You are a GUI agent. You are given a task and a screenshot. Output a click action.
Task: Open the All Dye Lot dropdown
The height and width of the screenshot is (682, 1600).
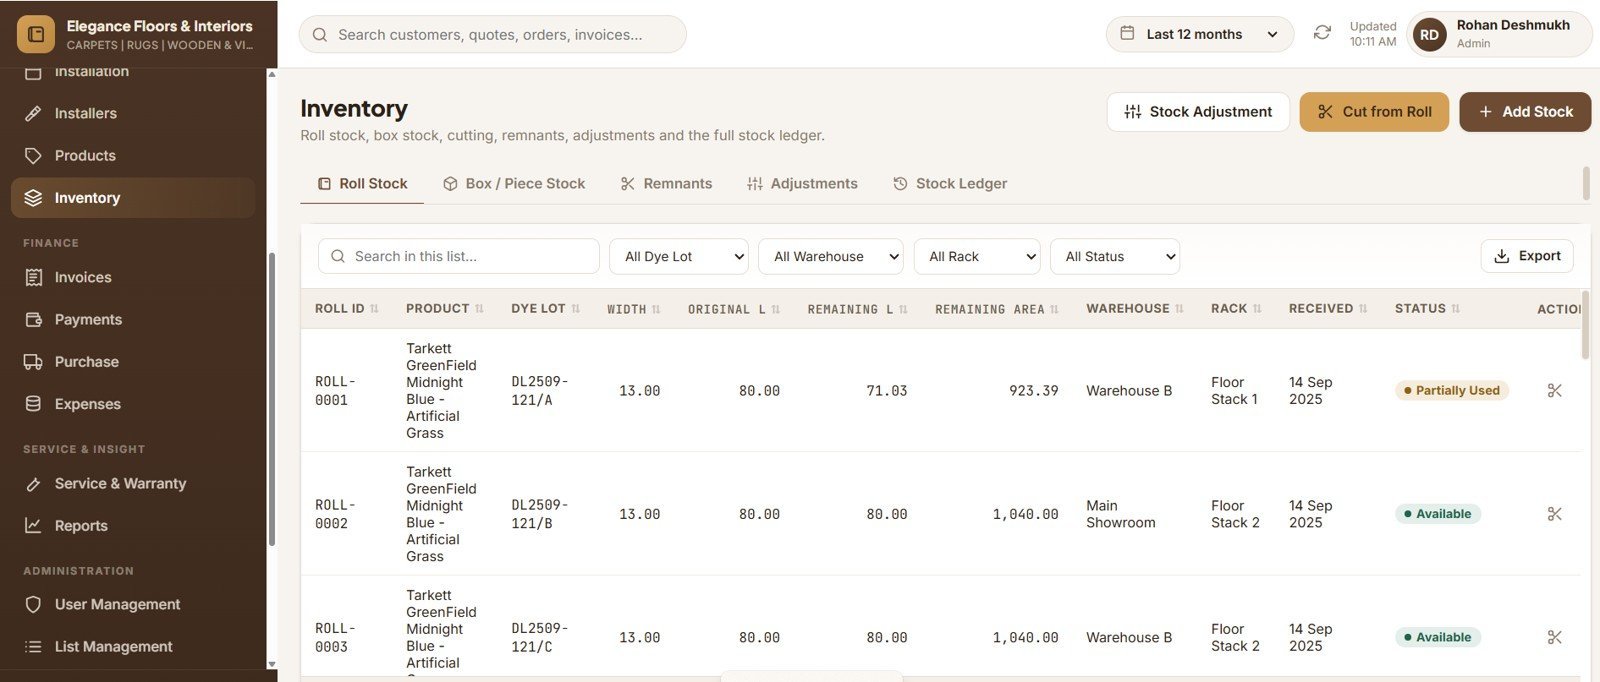[x=679, y=257]
